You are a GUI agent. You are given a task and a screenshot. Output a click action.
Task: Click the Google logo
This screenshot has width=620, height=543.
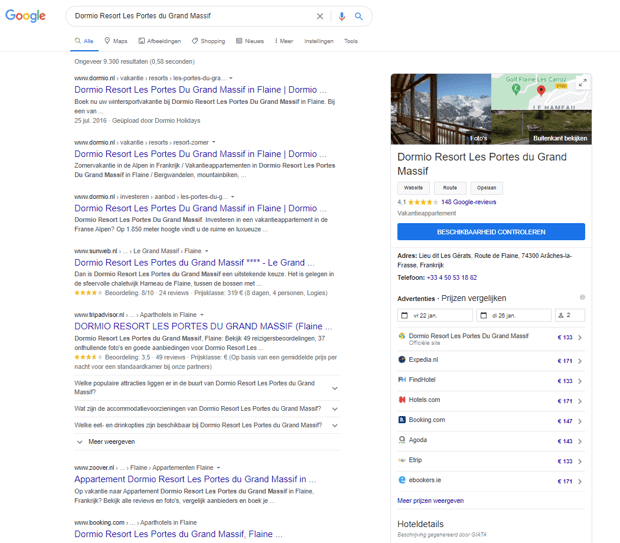pos(25,16)
